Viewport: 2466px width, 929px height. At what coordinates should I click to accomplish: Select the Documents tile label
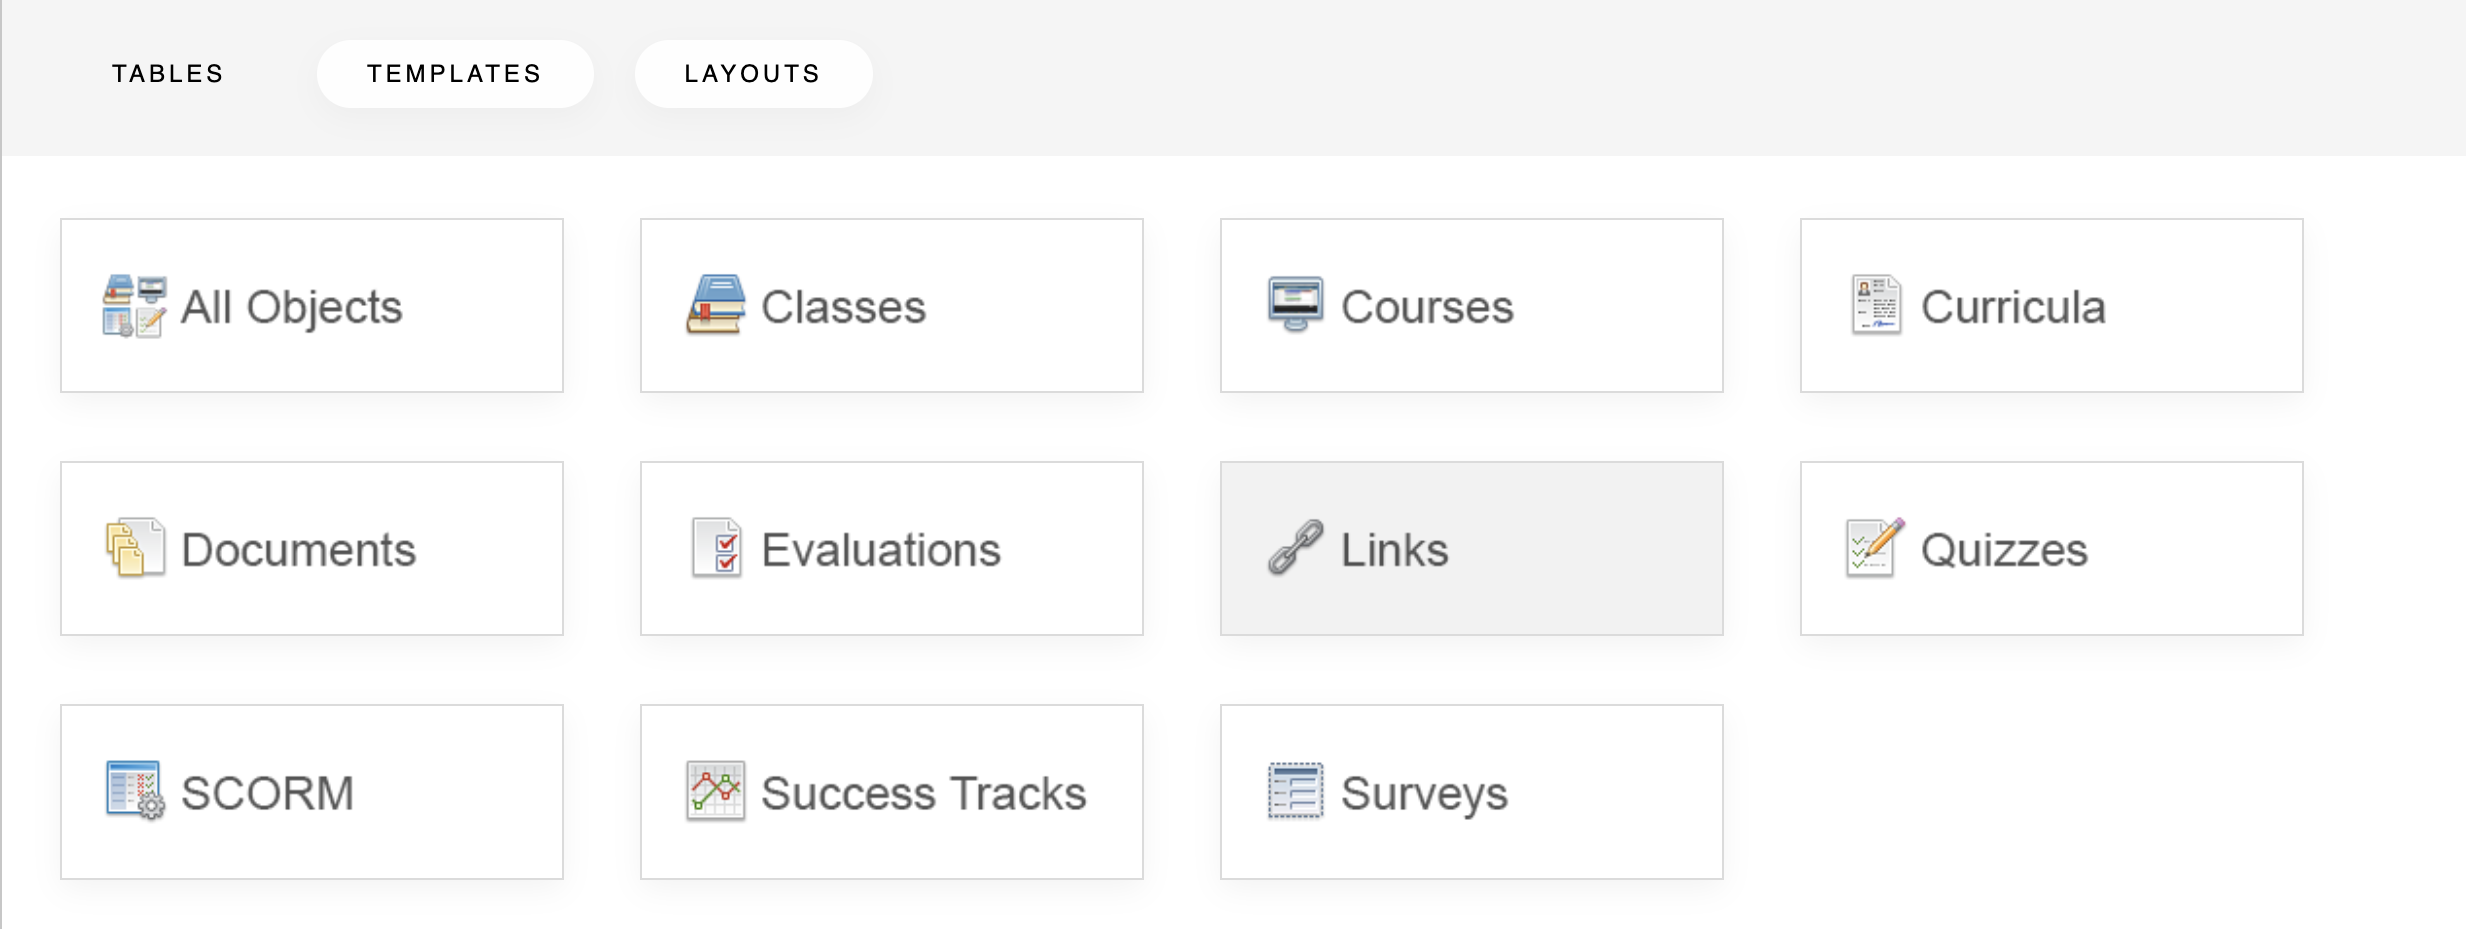coord(298,550)
